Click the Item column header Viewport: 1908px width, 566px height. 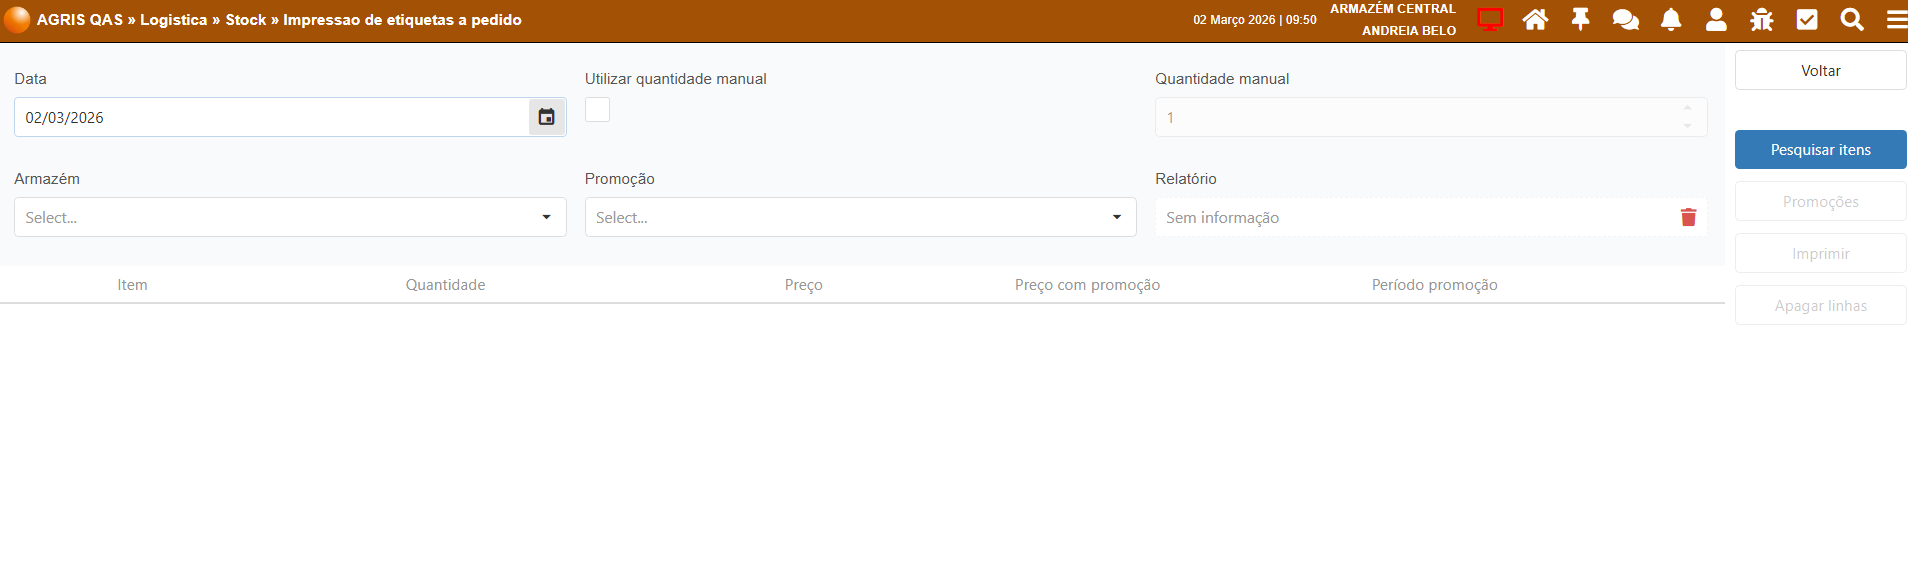[132, 285]
